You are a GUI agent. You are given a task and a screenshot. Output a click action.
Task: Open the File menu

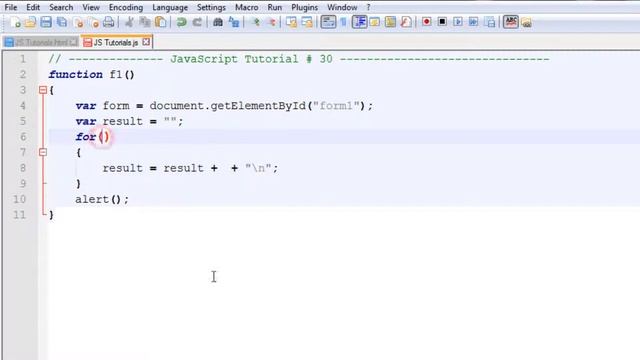[x=11, y=7]
